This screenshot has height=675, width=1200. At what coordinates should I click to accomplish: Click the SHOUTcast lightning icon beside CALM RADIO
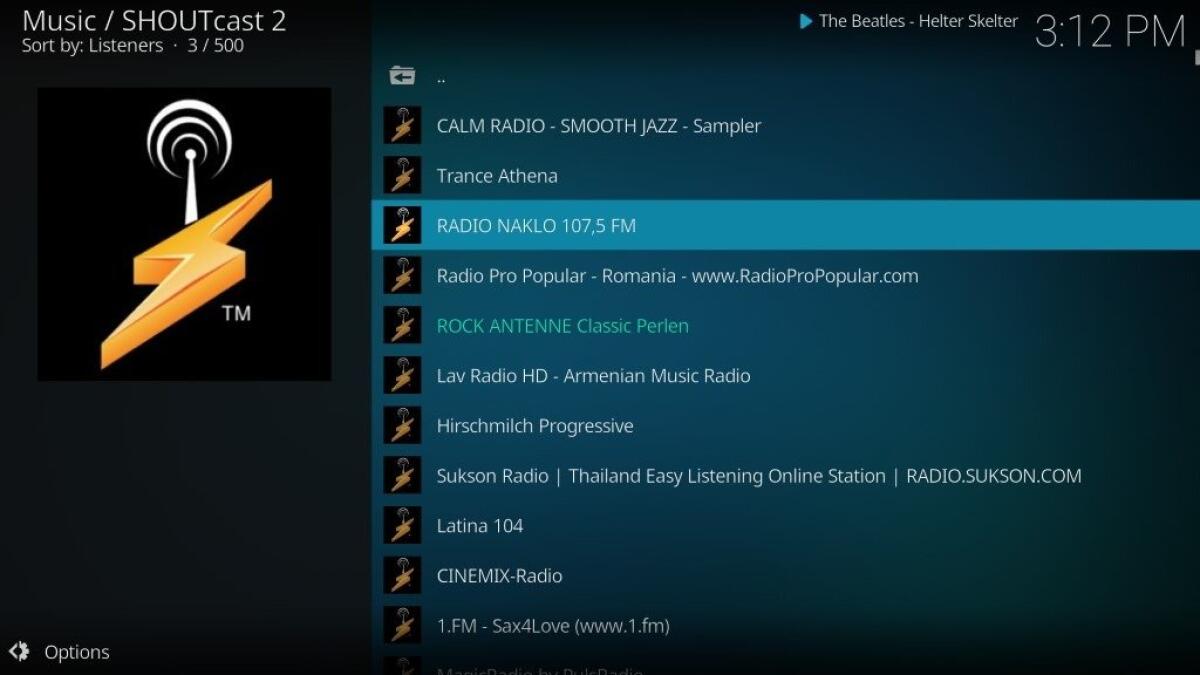402,125
